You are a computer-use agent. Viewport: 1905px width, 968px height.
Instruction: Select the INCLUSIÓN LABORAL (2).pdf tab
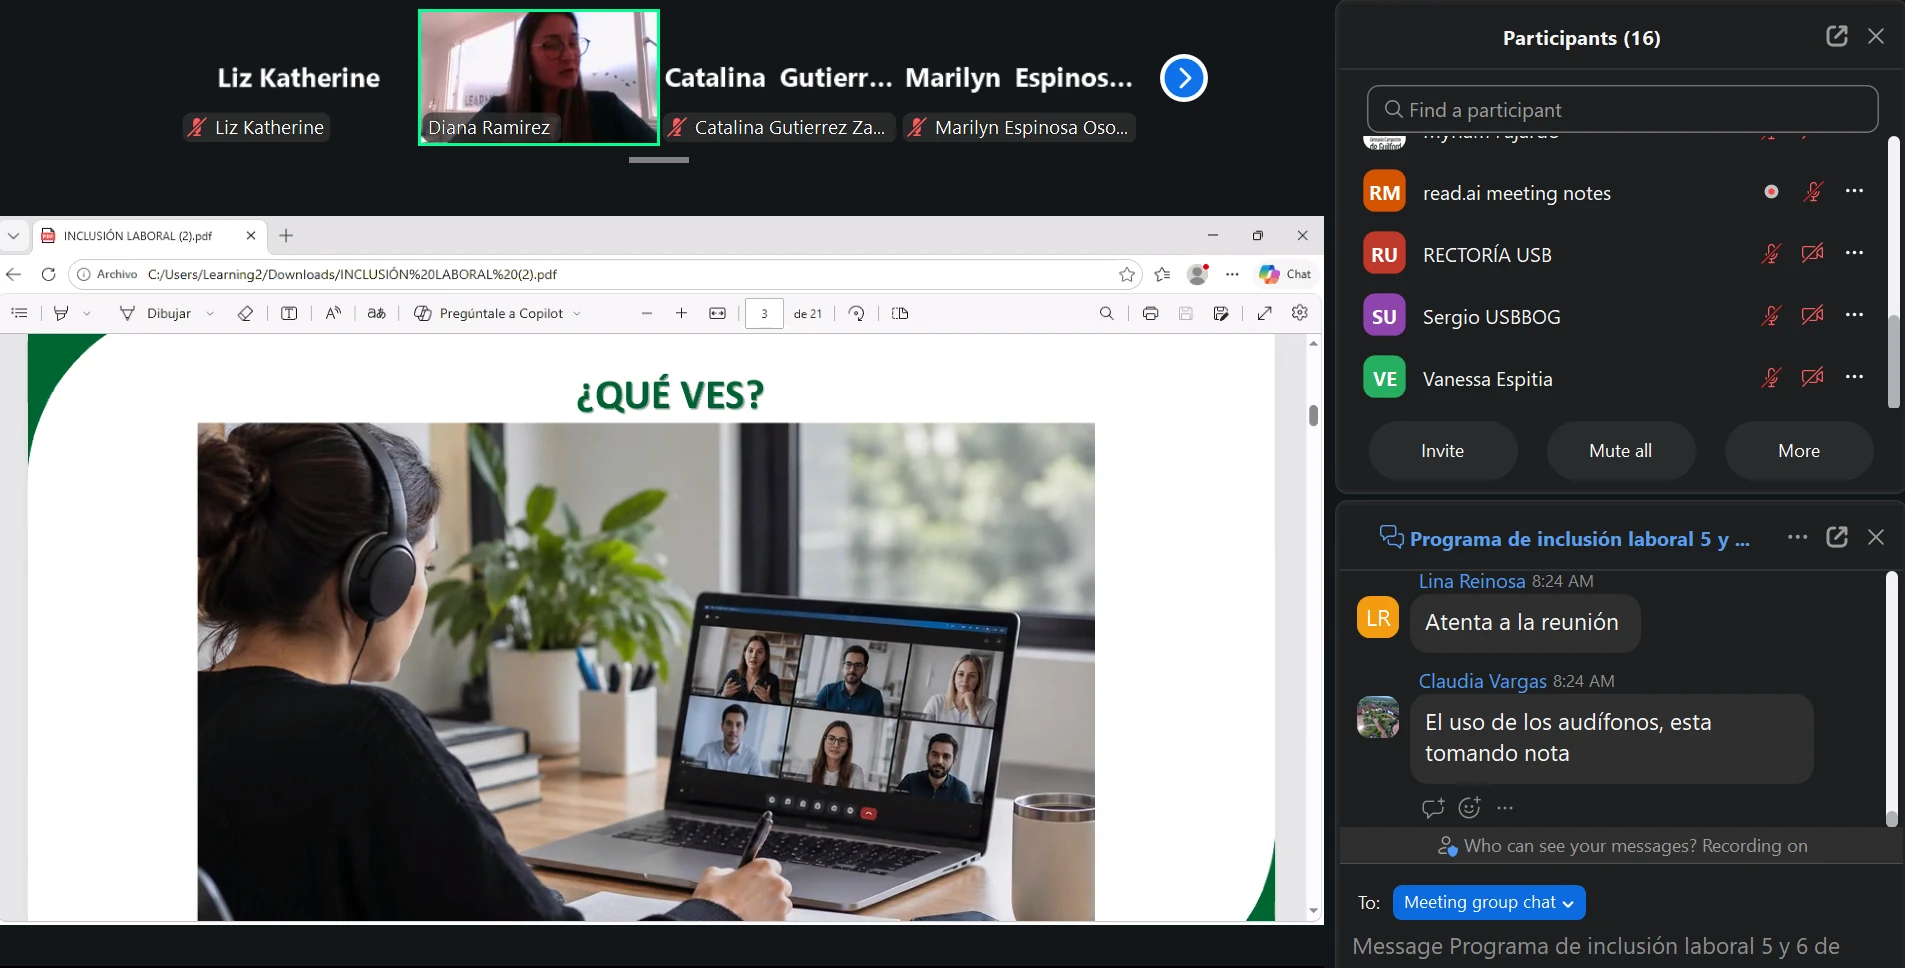pos(148,236)
